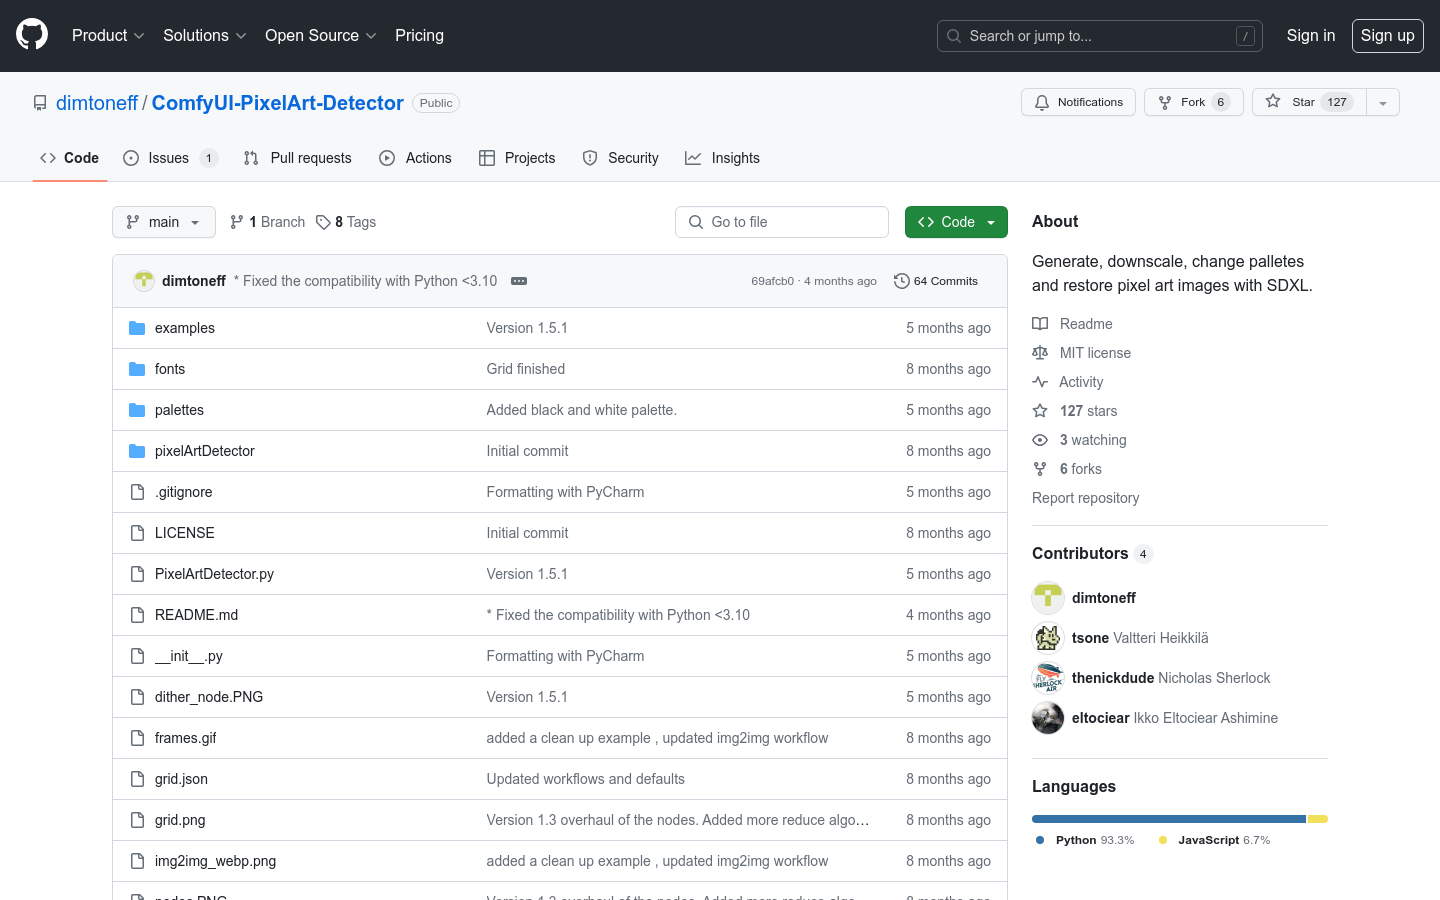This screenshot has width=1440, height=900.
Task: Click the Go to file search box
Action: click(x=782, y=222)
